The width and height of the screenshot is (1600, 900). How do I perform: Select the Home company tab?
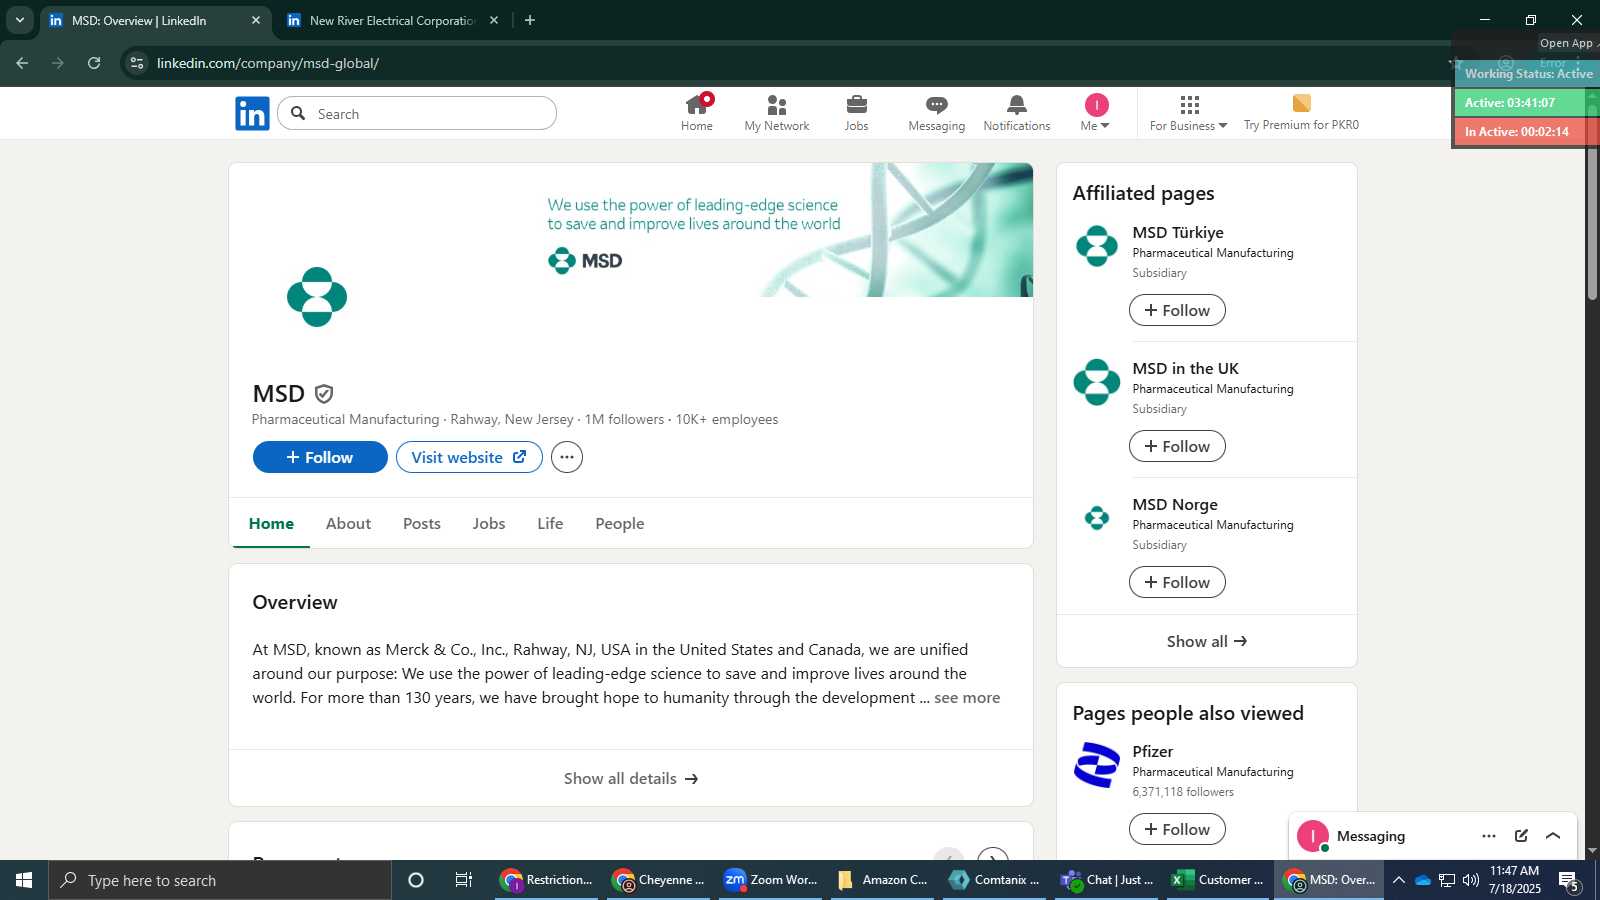[271, 523]
